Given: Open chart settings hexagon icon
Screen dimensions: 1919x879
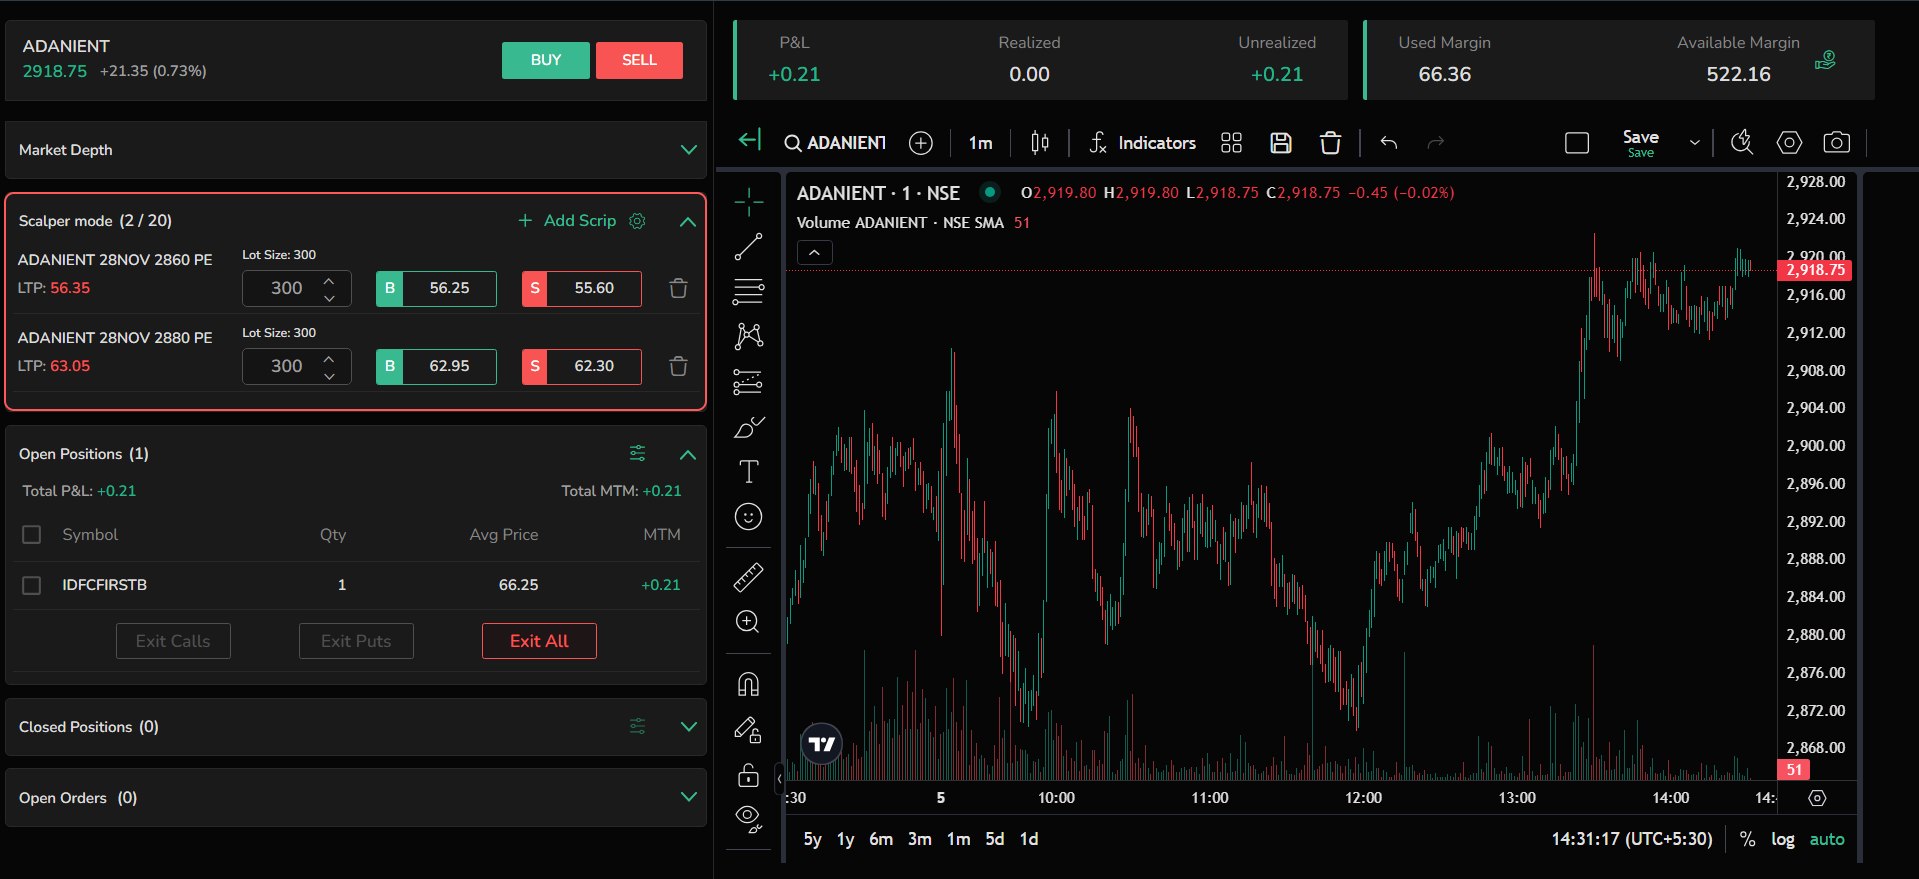Looking at the screenshot, I should click(x=1789, y=143).
